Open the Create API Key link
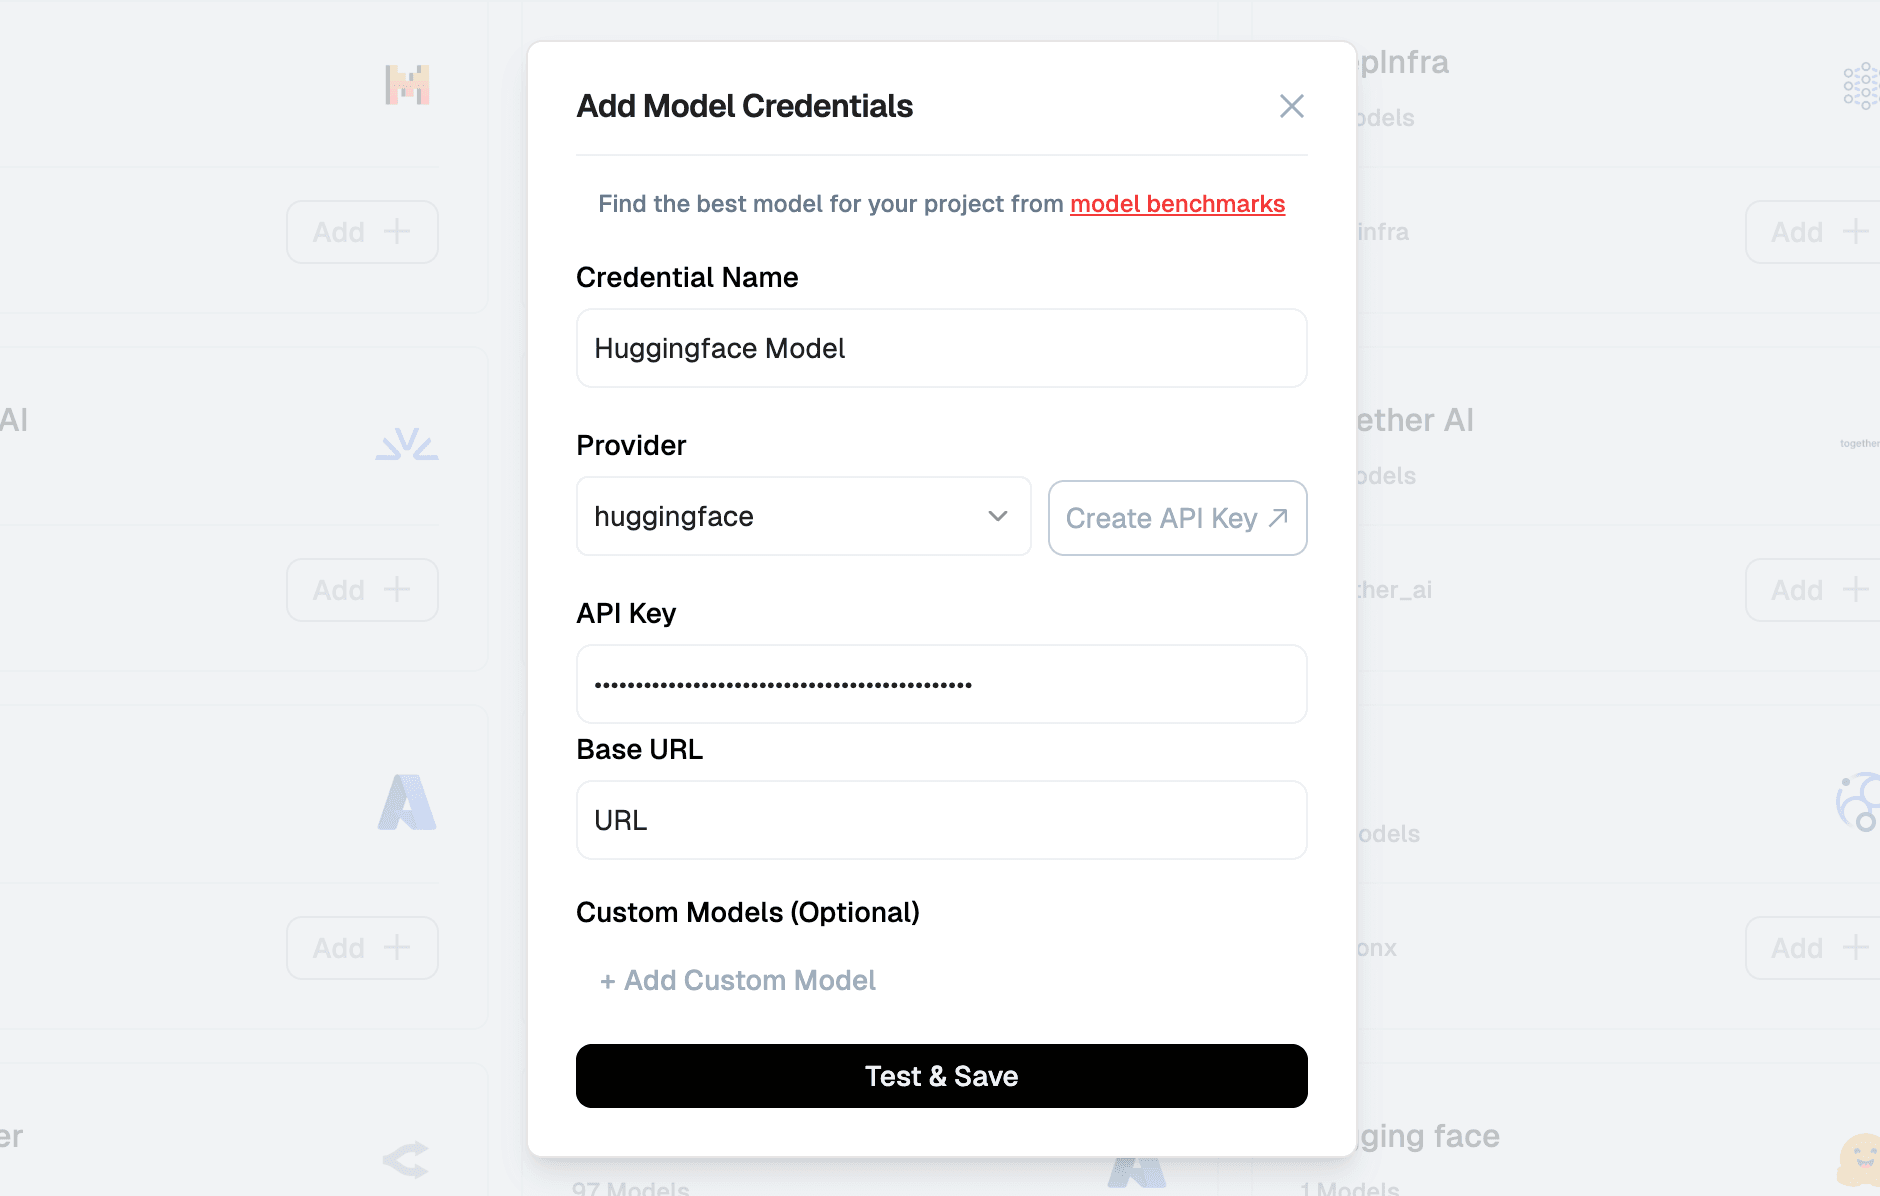The height and width of the screenshot is (1196, 1880). [1177, 518]
